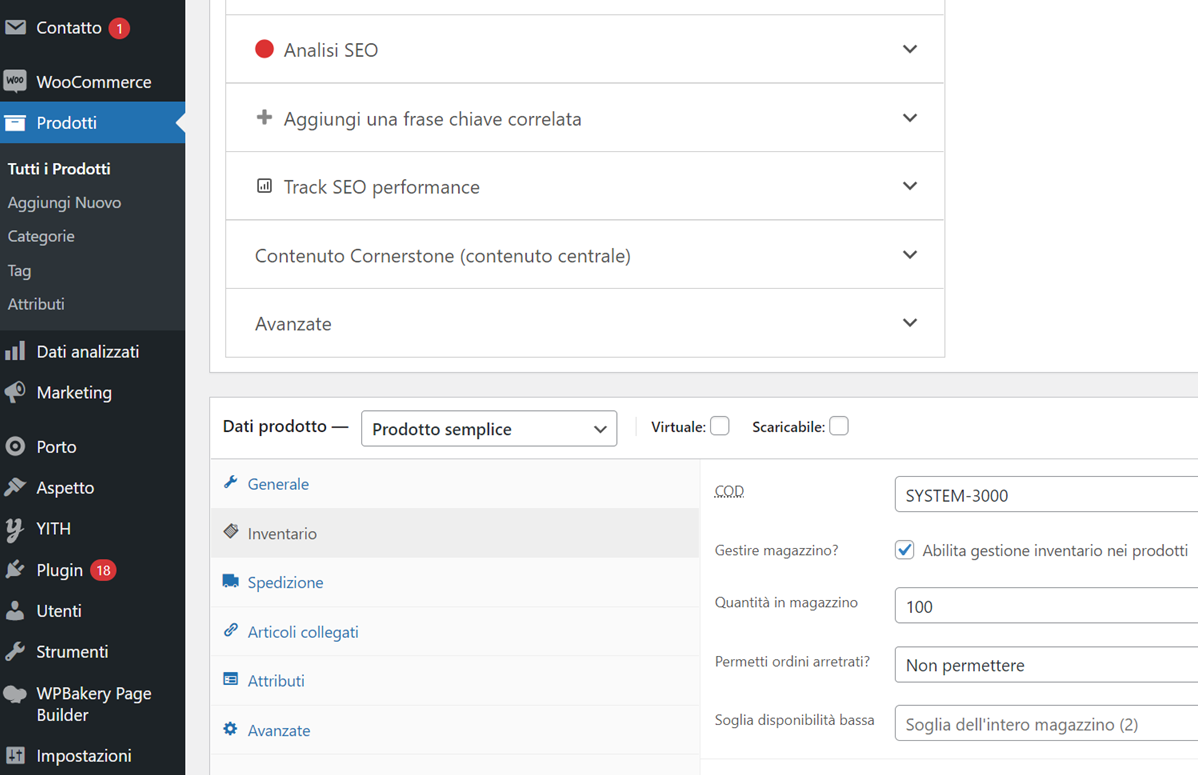The width and height of the screenshot is (1198, 775).
Task: Open Categorie in the Prodotti submenu
Action: click(x=41, y=237)
